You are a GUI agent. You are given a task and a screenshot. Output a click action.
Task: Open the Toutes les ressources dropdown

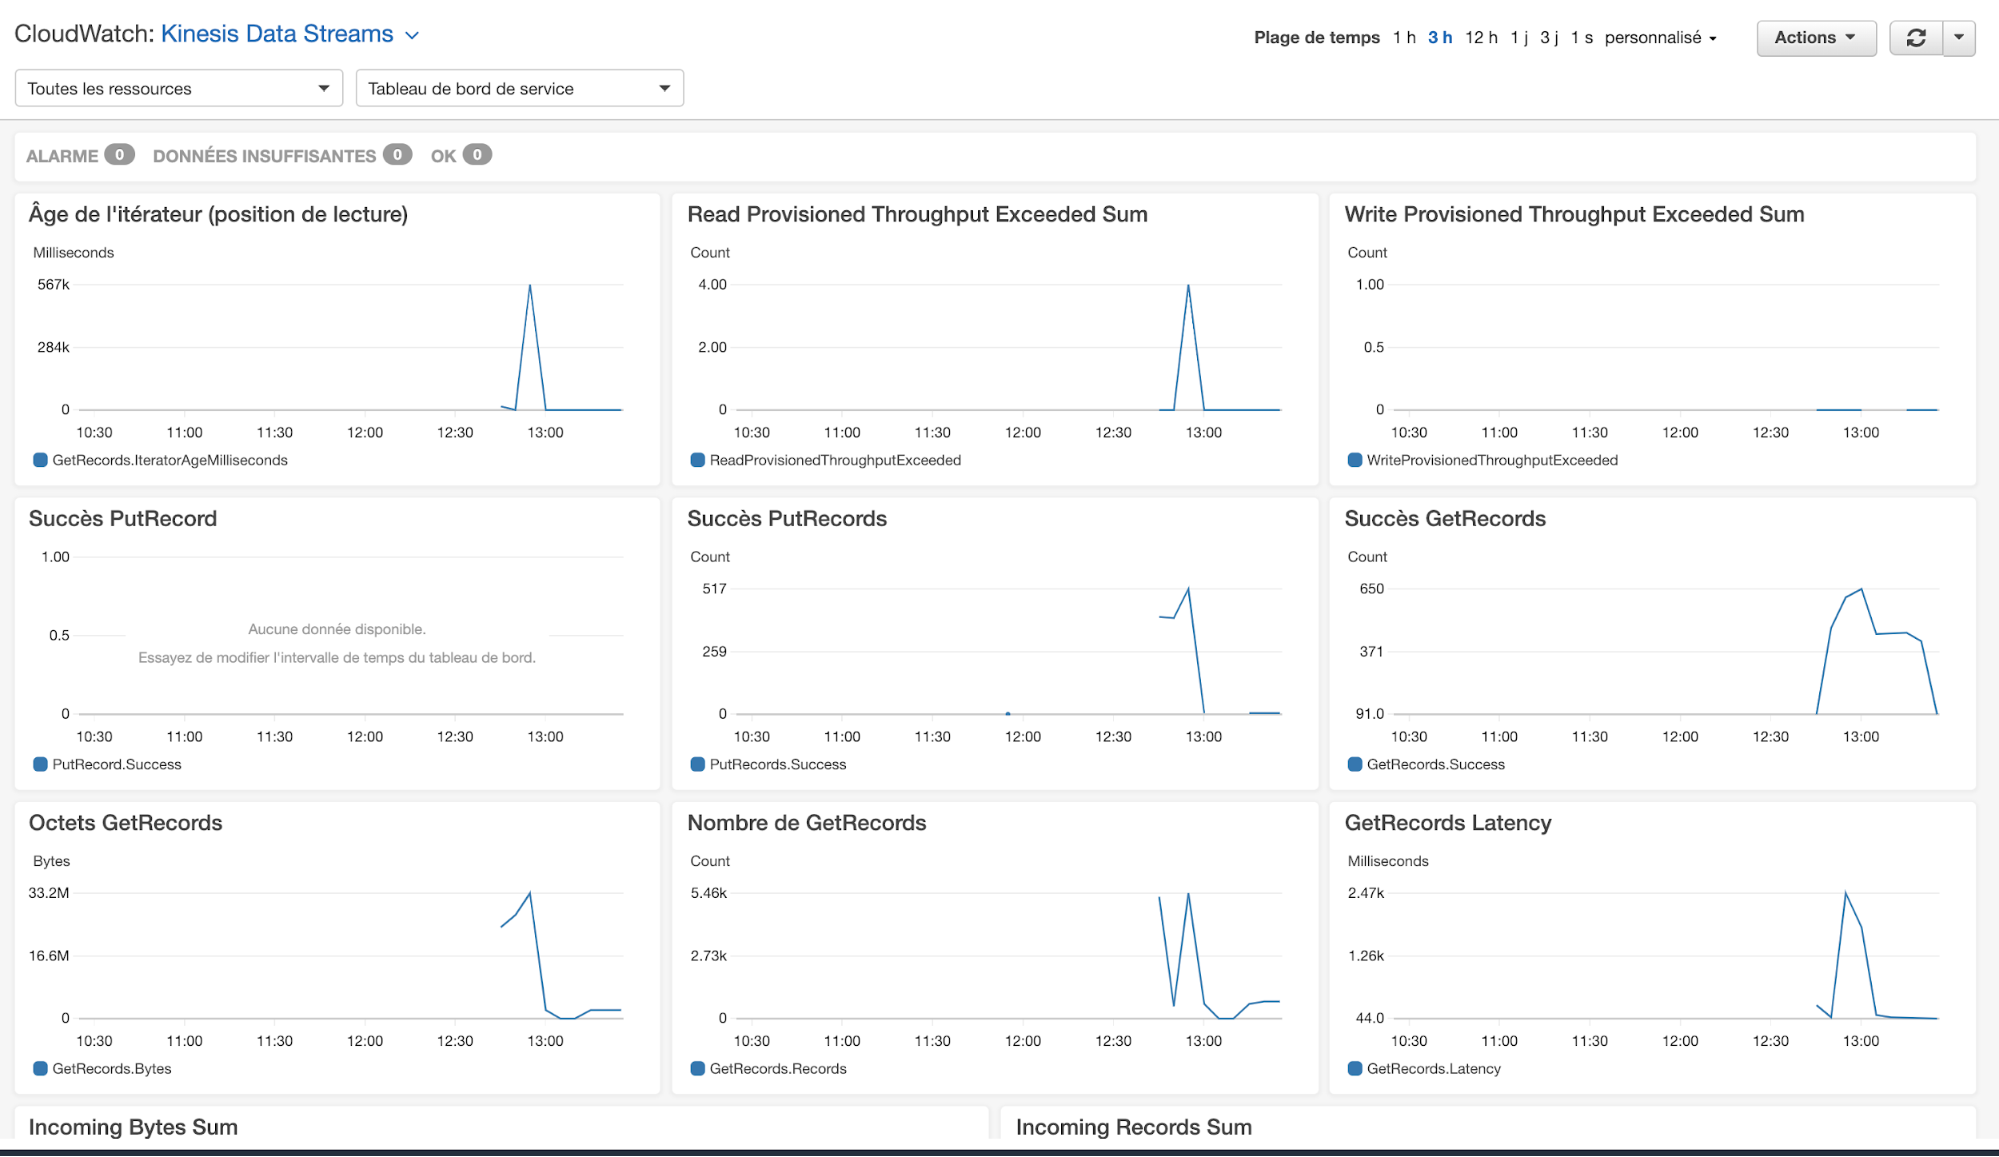178,88
